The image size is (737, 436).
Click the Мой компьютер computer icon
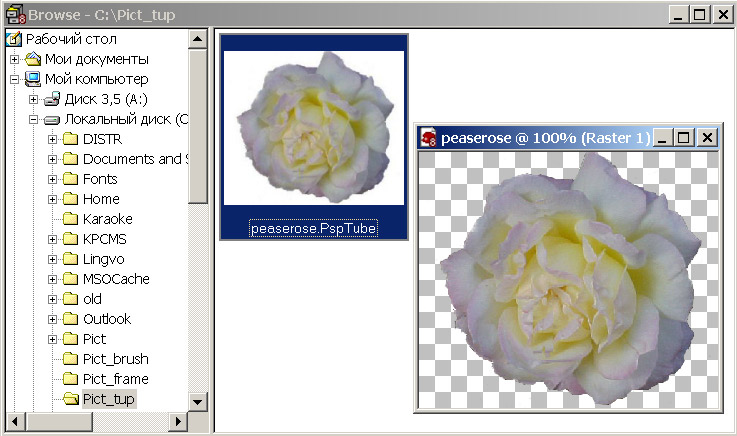[33, 79]
